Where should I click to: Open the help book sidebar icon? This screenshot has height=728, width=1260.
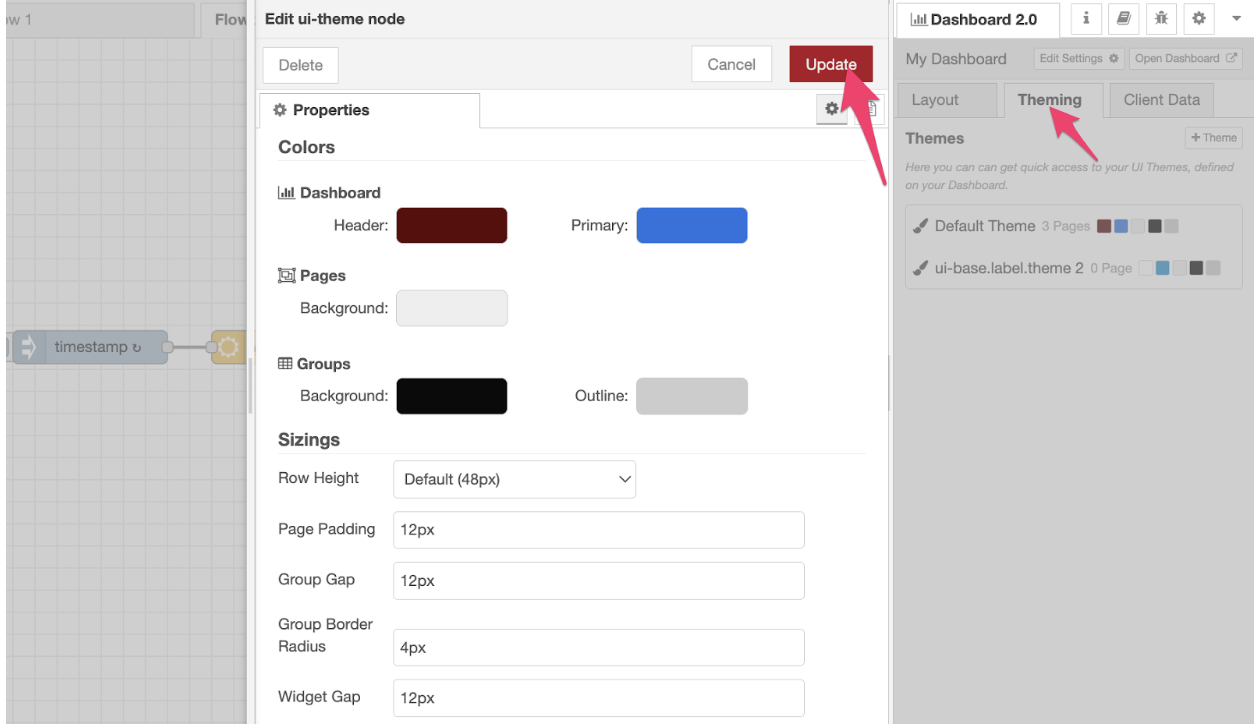coord(1123,18)
